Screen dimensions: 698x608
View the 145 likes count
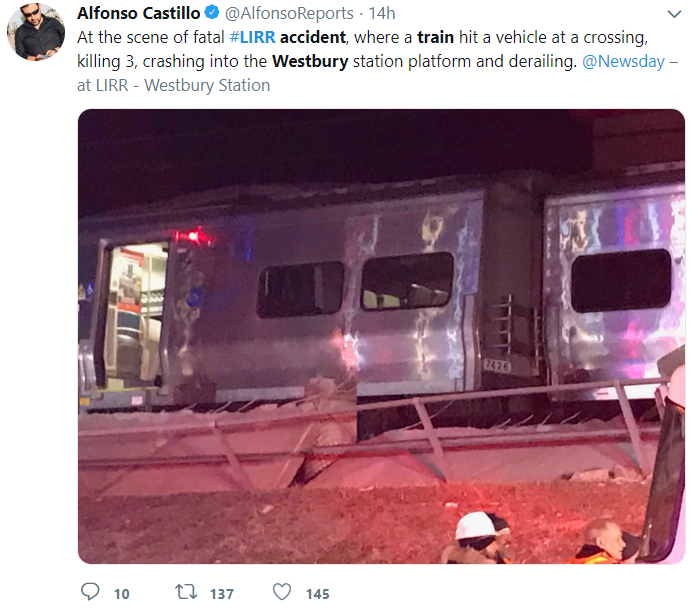click(317, 594)
